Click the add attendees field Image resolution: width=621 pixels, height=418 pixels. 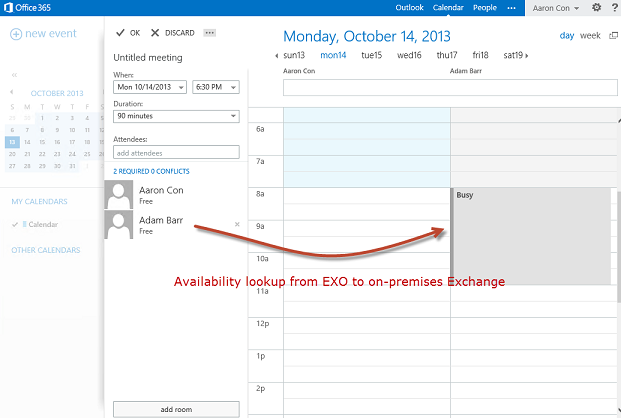176,153
